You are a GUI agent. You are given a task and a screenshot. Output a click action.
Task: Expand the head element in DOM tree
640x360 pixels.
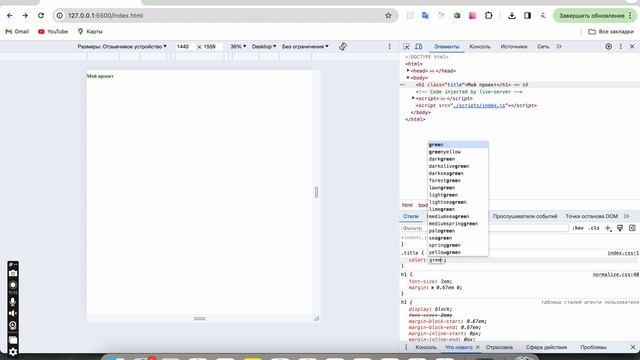(x=408, y=71)
